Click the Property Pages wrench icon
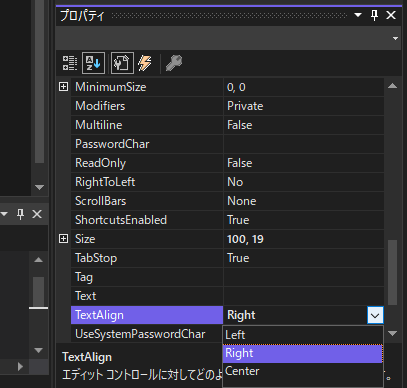407x388 pixels. click(x=174, y=63)
